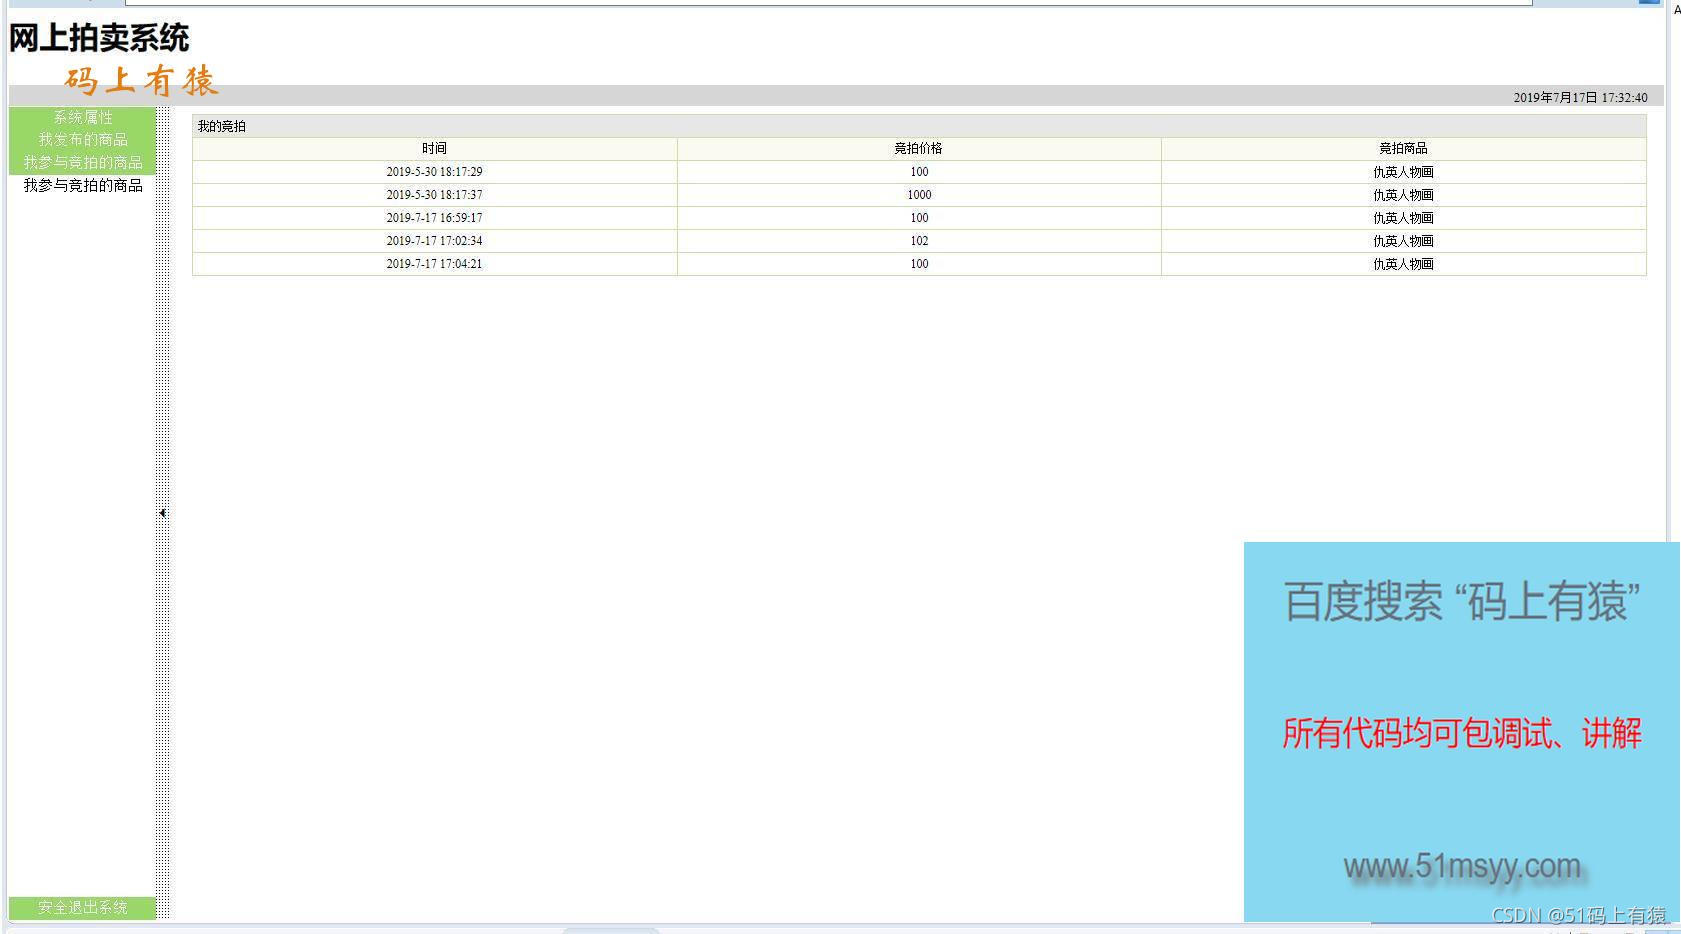The image size is (1681, 934).
Task: Click 仇英人物画 in the 18:17:29 row
Action: [x=1403, y=172]
